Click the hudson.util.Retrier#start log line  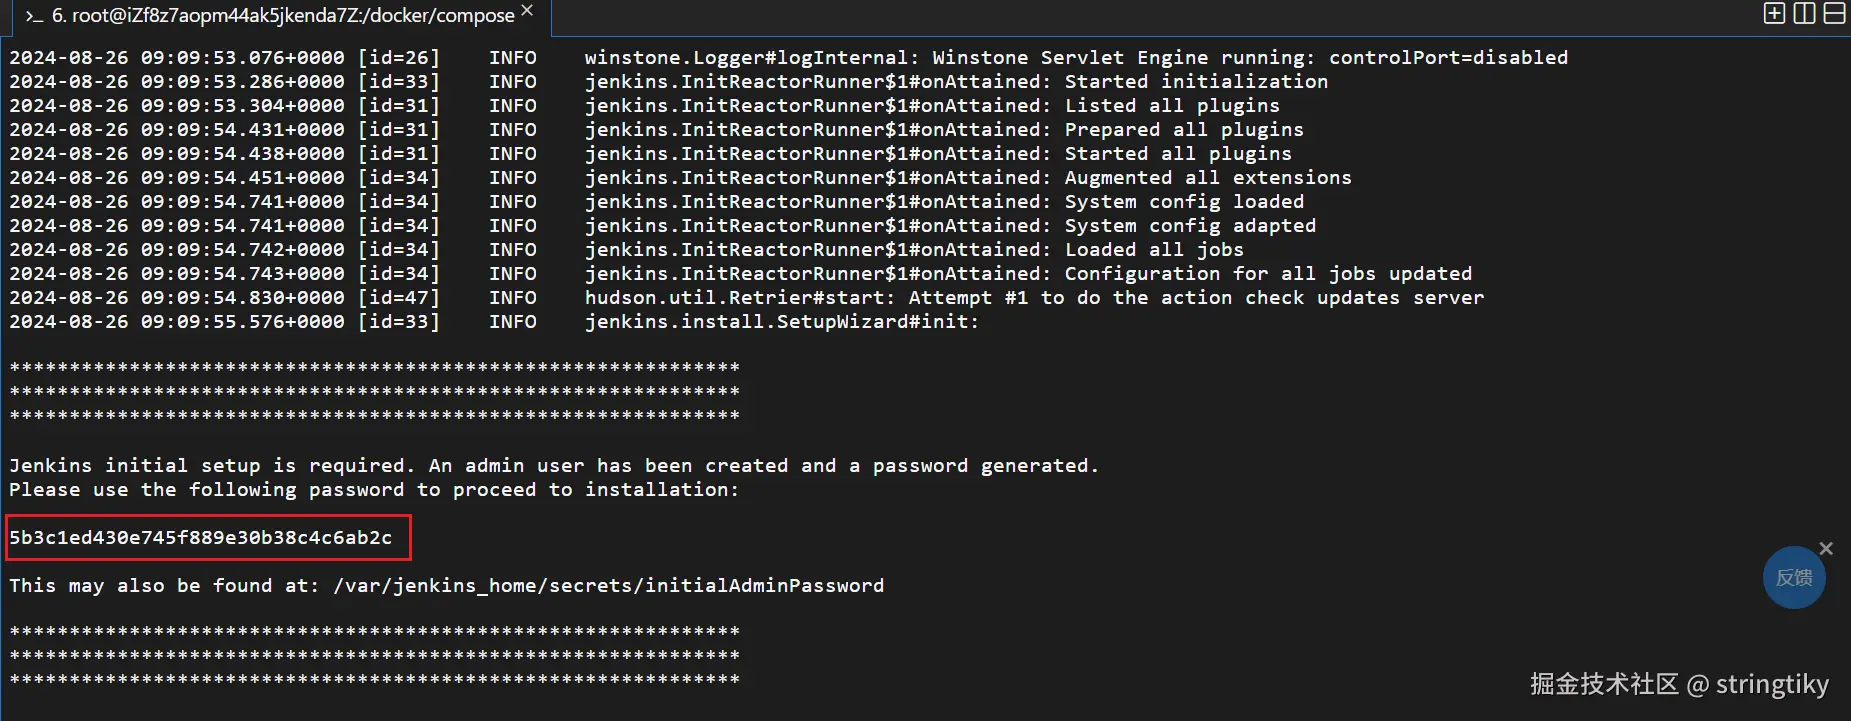coord(1033,298)
